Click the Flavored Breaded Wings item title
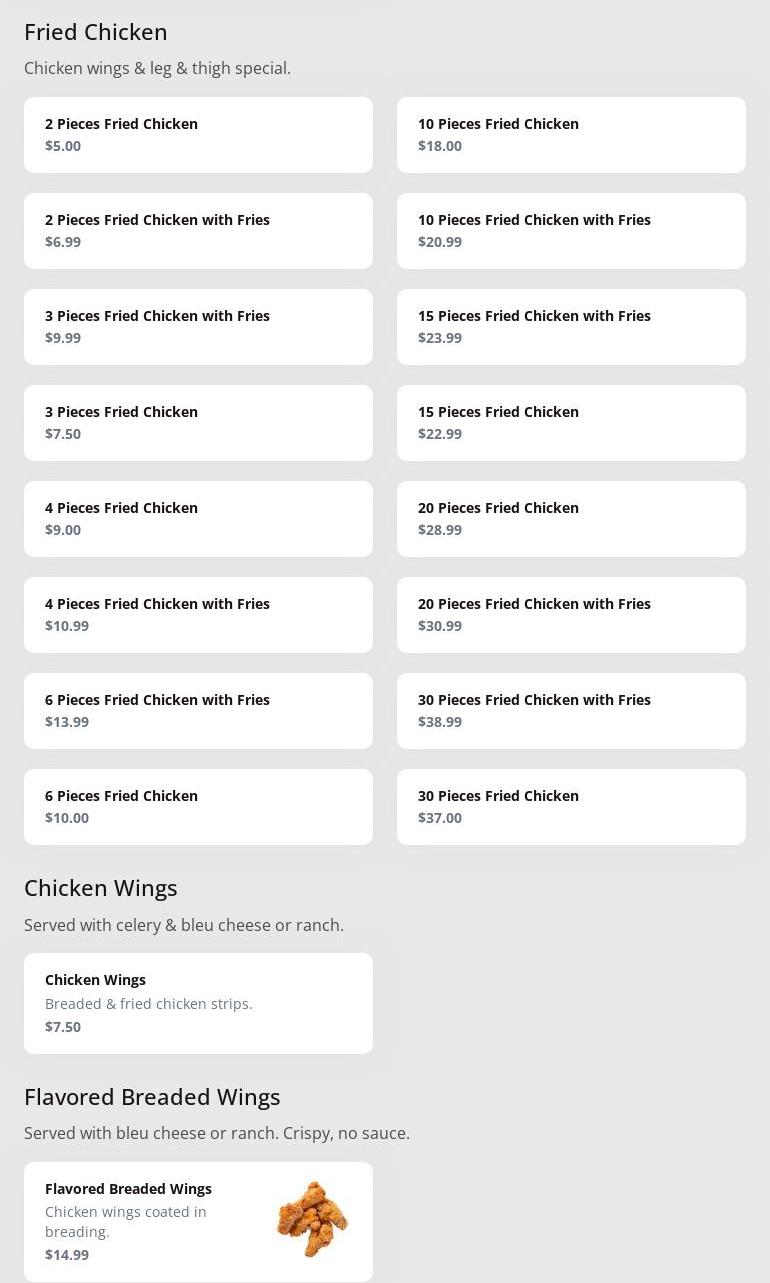This screenshot has width=770, height=1283. (128, 1189)
